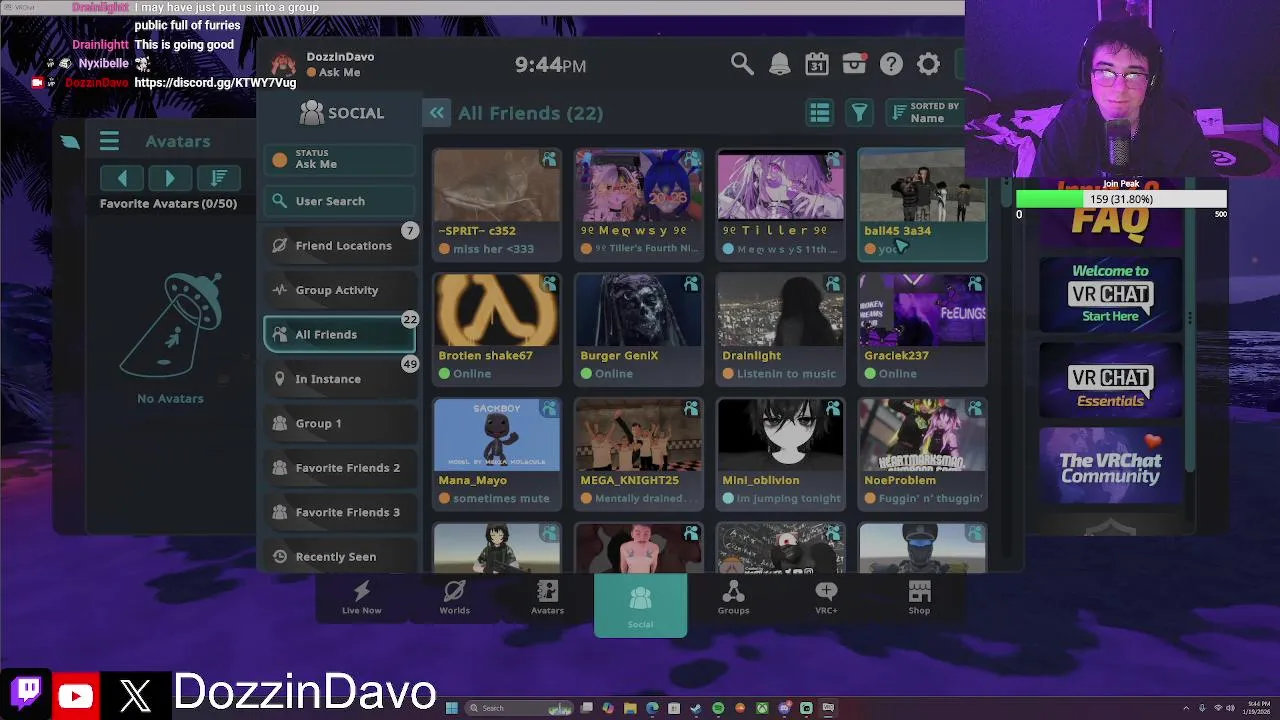
Task: Open Microsoft Edge from taskbar
Action: pos(652,708)
